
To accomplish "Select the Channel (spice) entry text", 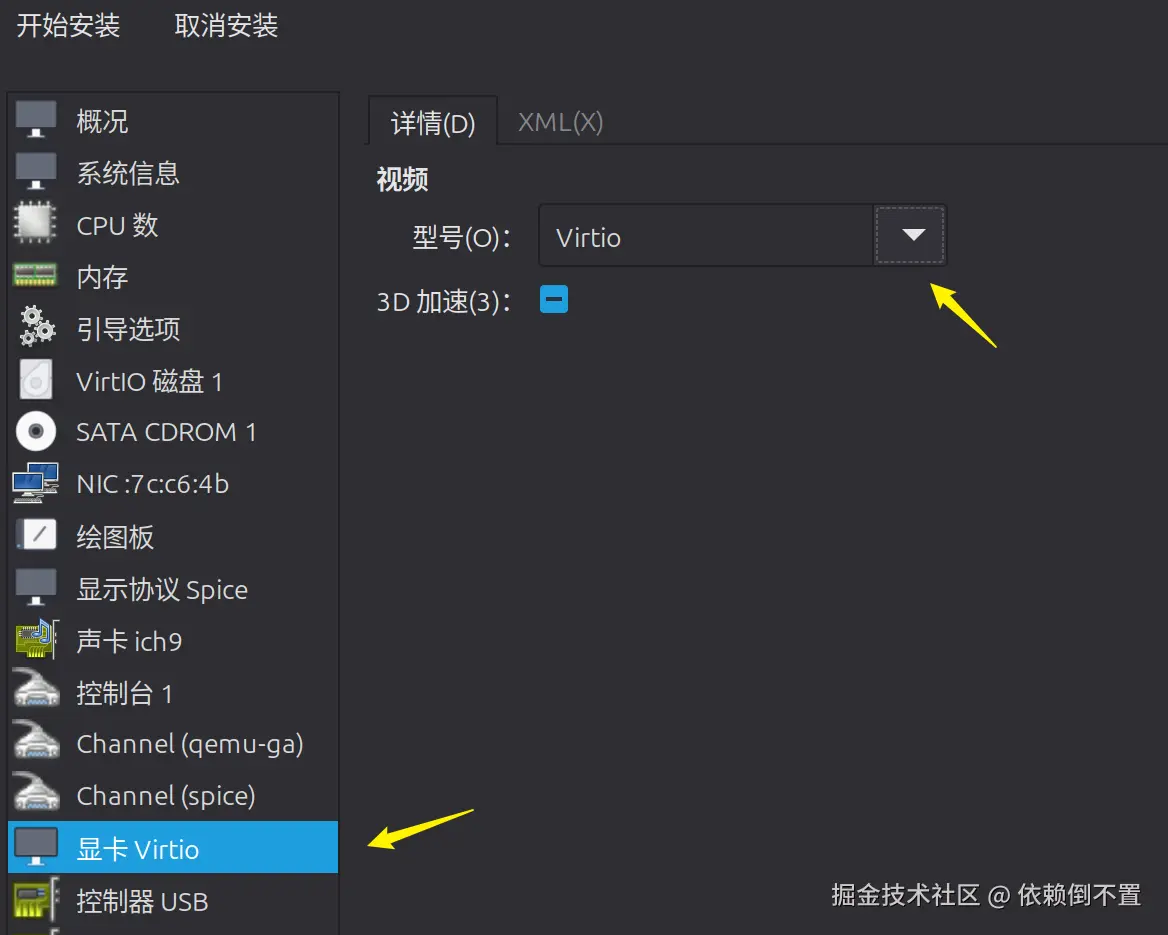I will point(165,796).
